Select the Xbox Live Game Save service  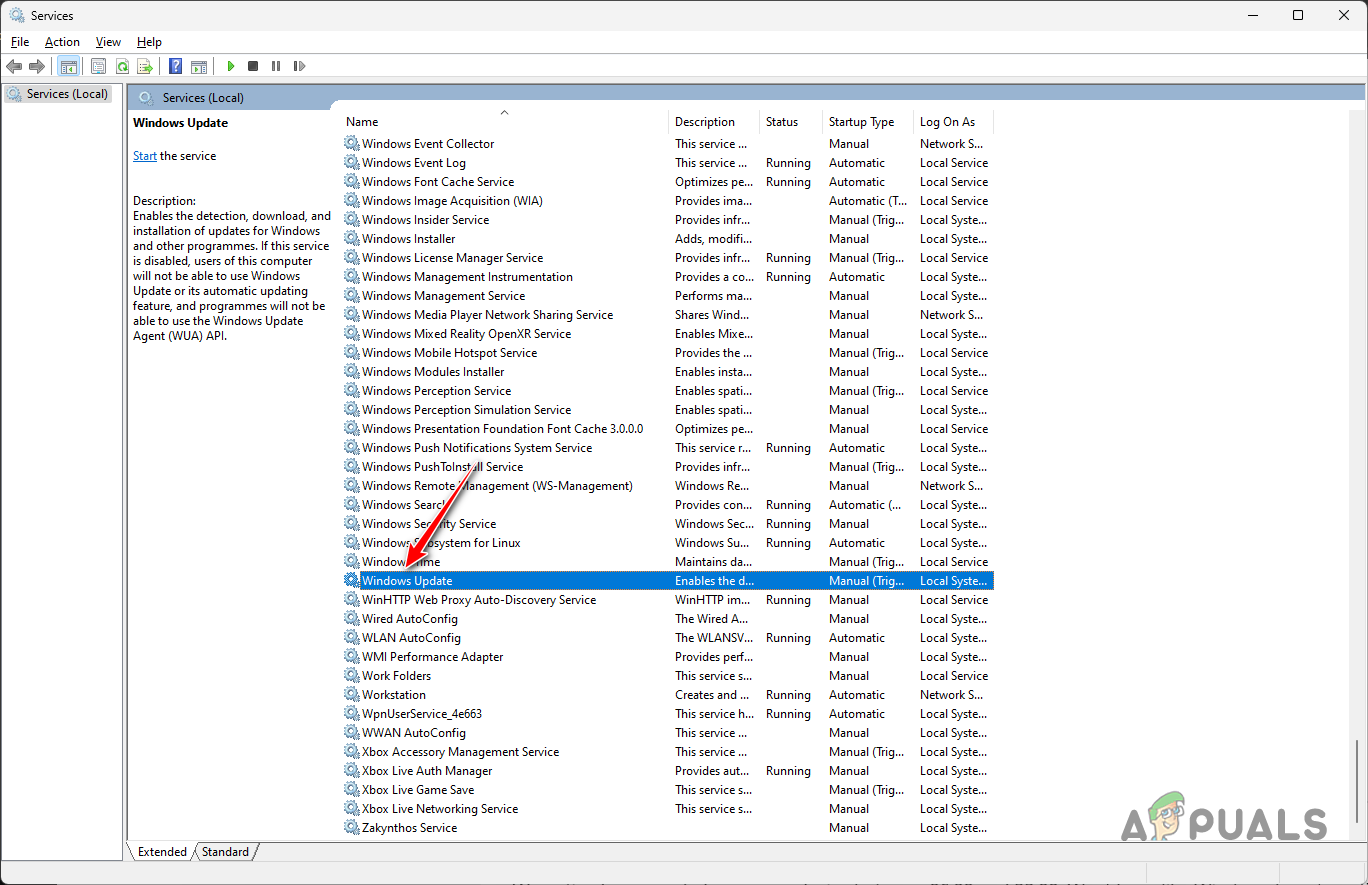click(667, 790)
